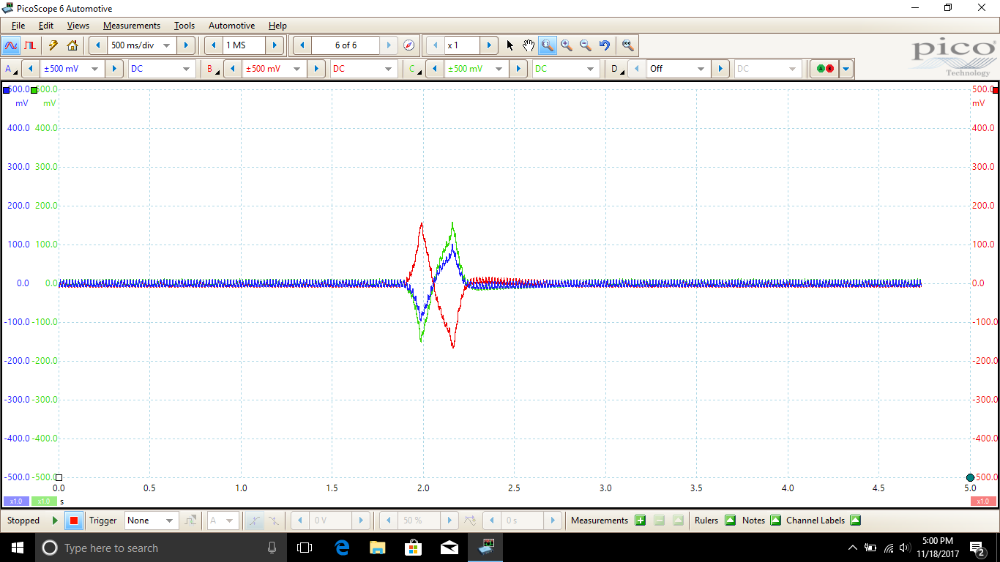The height and width of the screenshot is (562, 1000).
Task: Go to previous waveform buffer arrow
Action: click(x=301, y=45)
